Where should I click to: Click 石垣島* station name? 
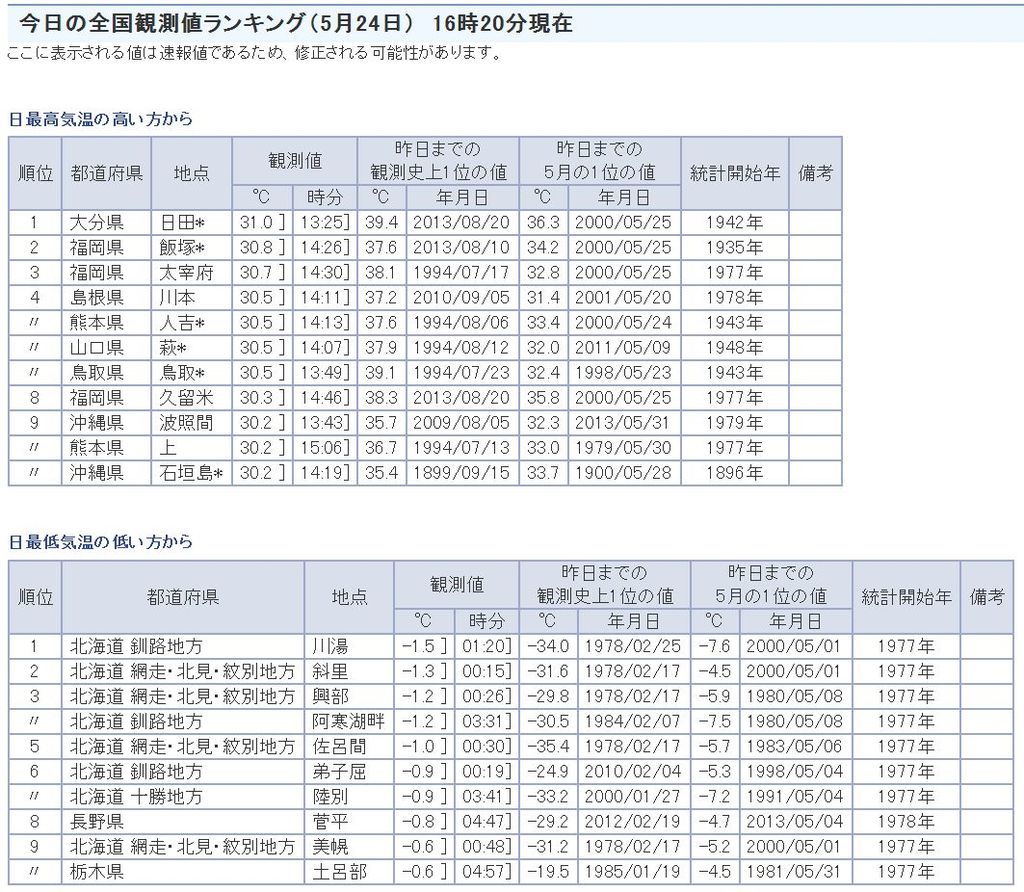pyautogui.click(x=190, y=473)
